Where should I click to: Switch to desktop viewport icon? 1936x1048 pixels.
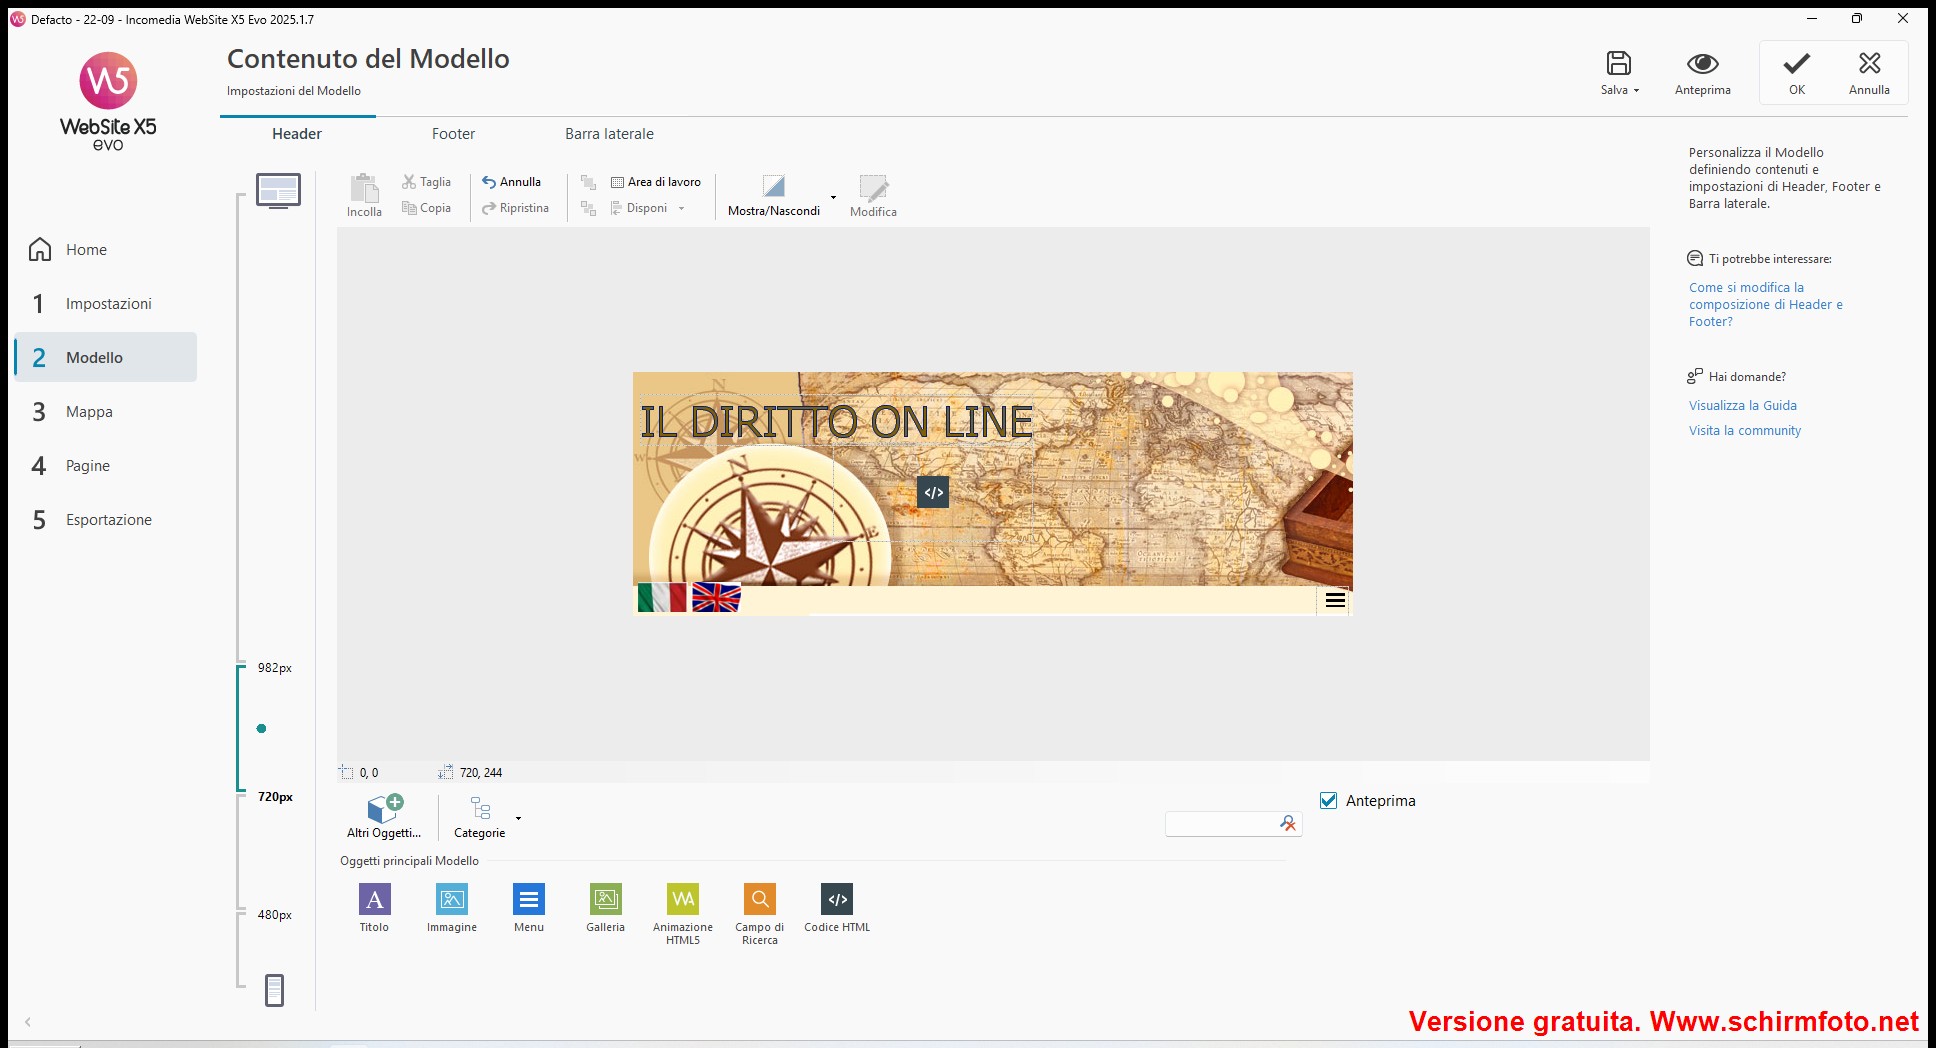pyautogui.click(x=278, y=190)
